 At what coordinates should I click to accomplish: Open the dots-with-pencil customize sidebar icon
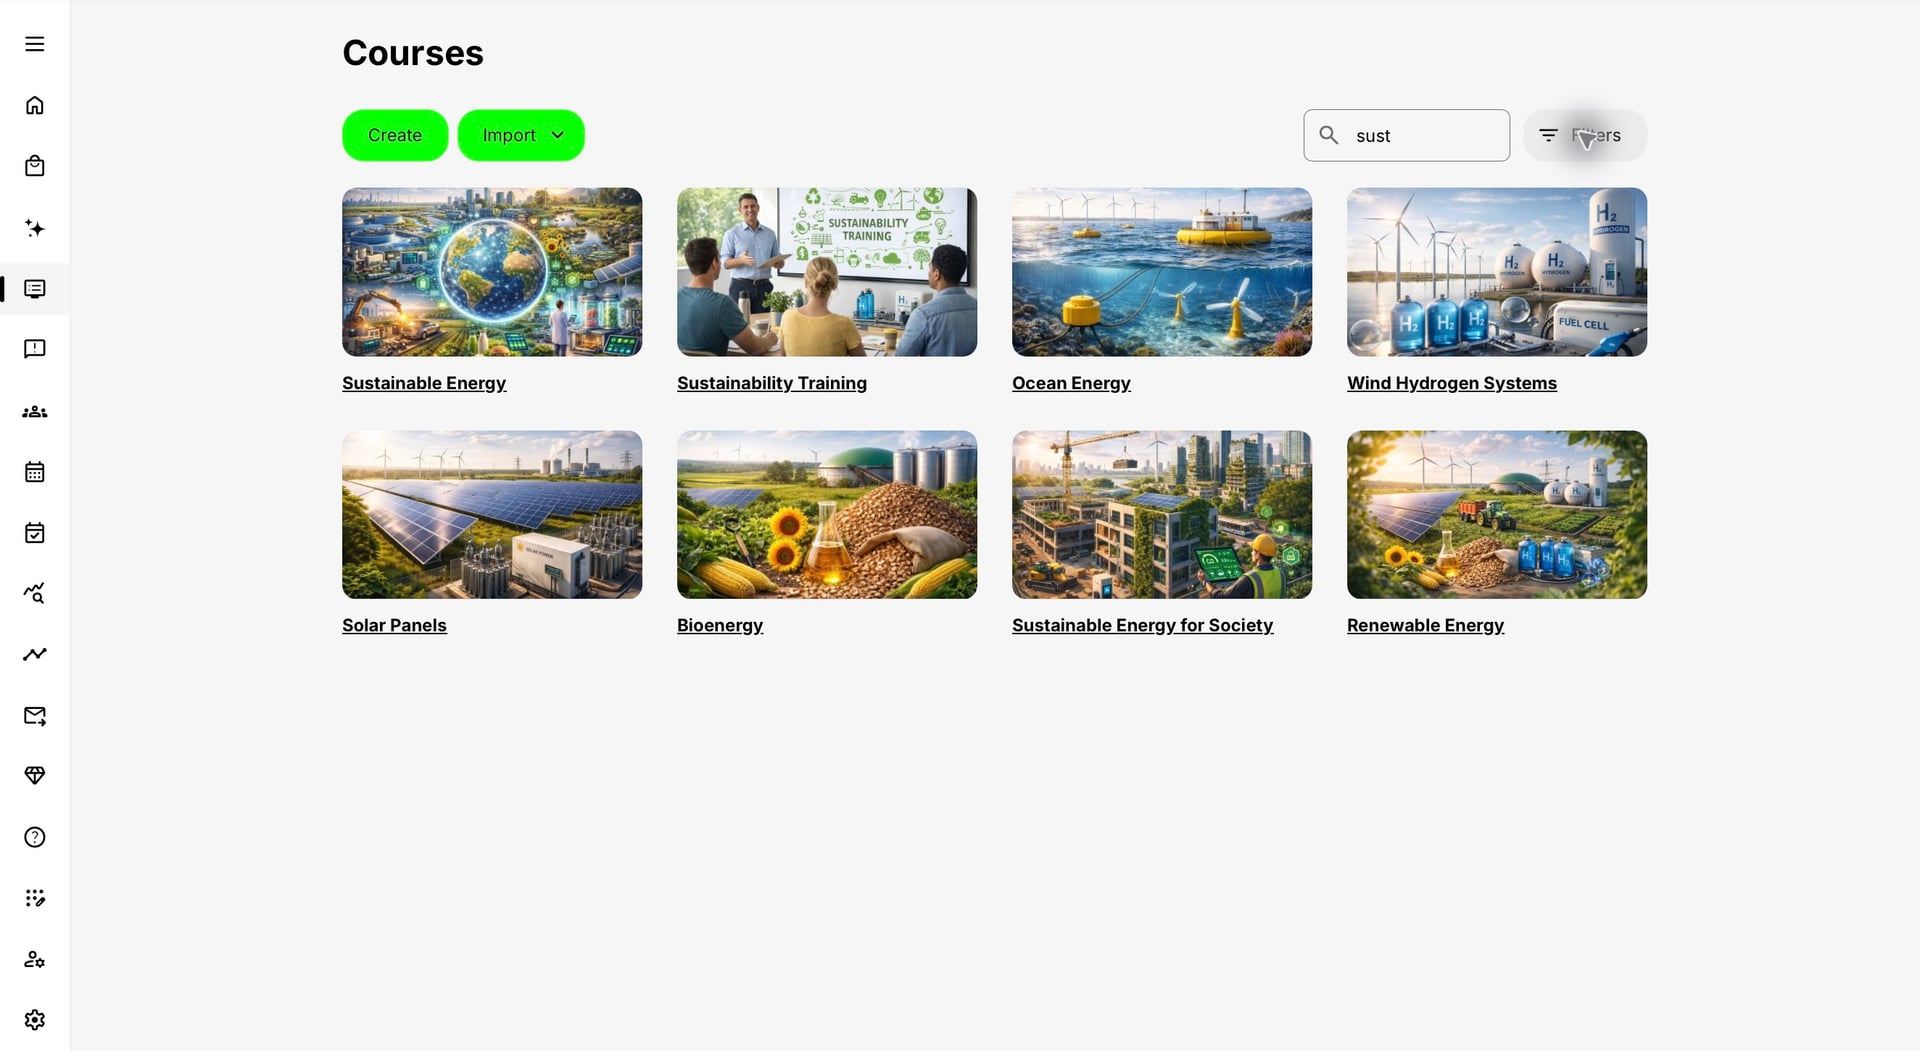pyautogui.click(x=35, y=898)
